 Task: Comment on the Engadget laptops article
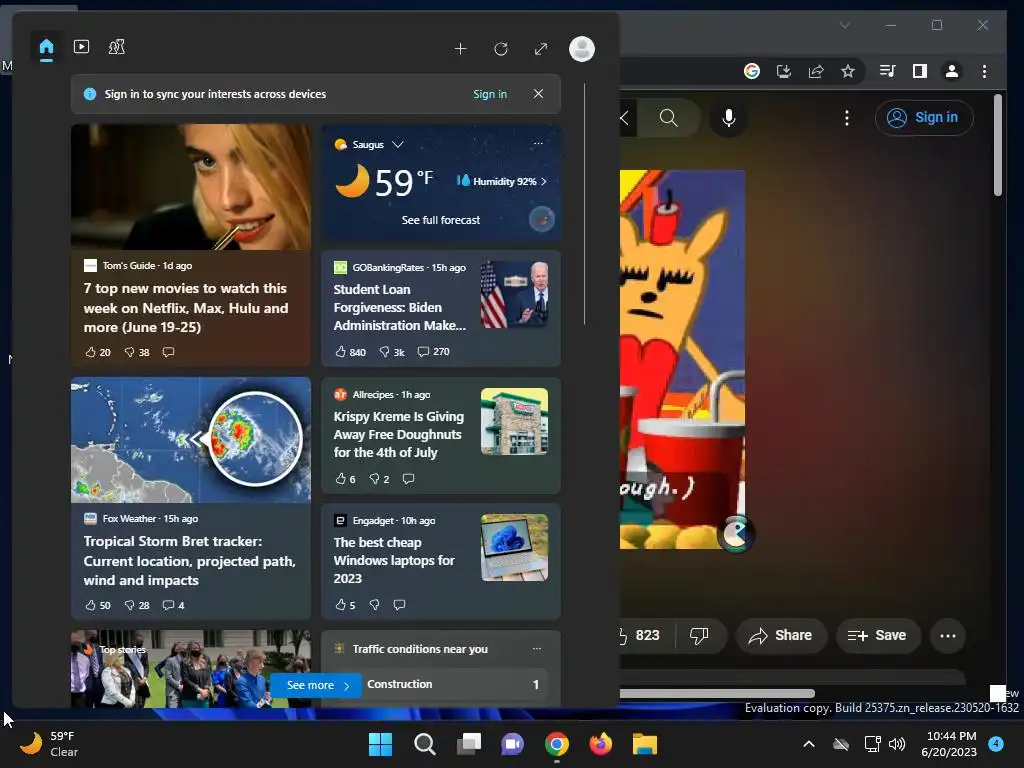399,605
